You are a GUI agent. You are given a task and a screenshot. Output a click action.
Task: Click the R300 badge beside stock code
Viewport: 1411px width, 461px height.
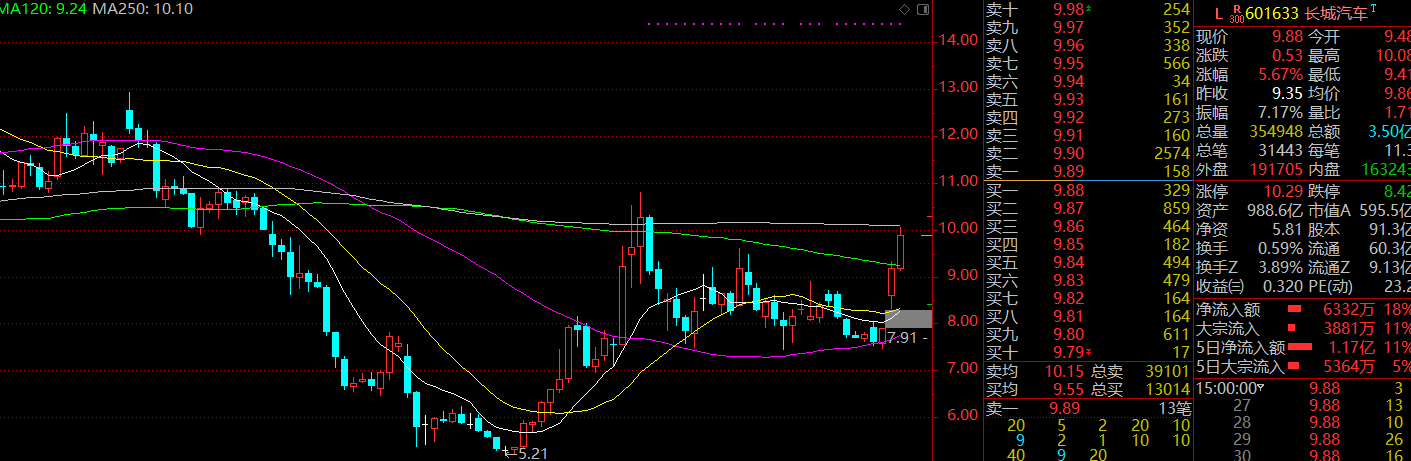click(x=1235, y=15)
